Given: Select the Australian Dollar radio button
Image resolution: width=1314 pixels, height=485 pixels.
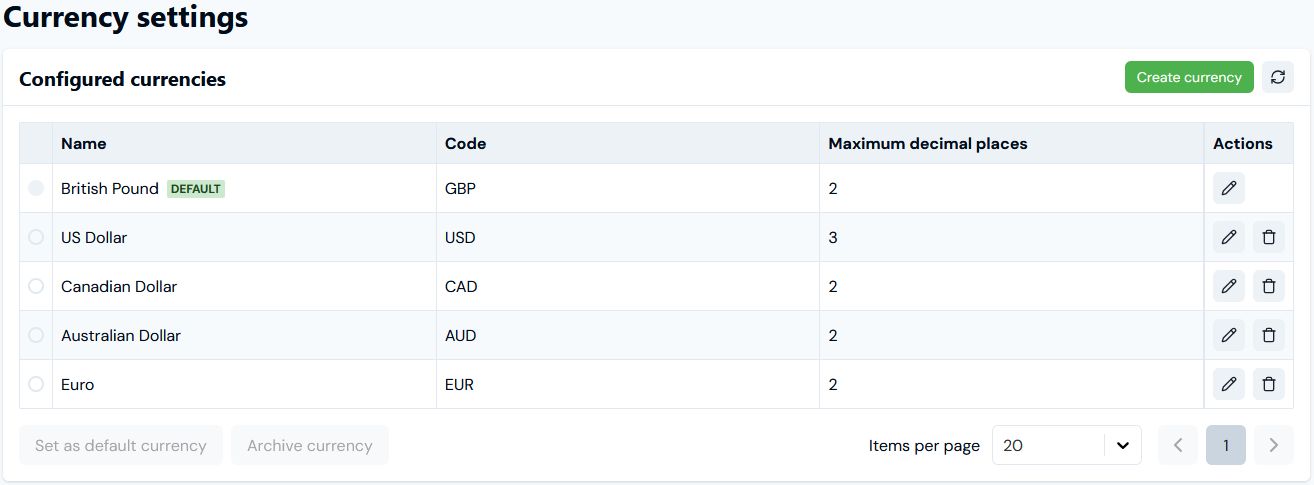Looking at the screenshot, I should point(36,335).
